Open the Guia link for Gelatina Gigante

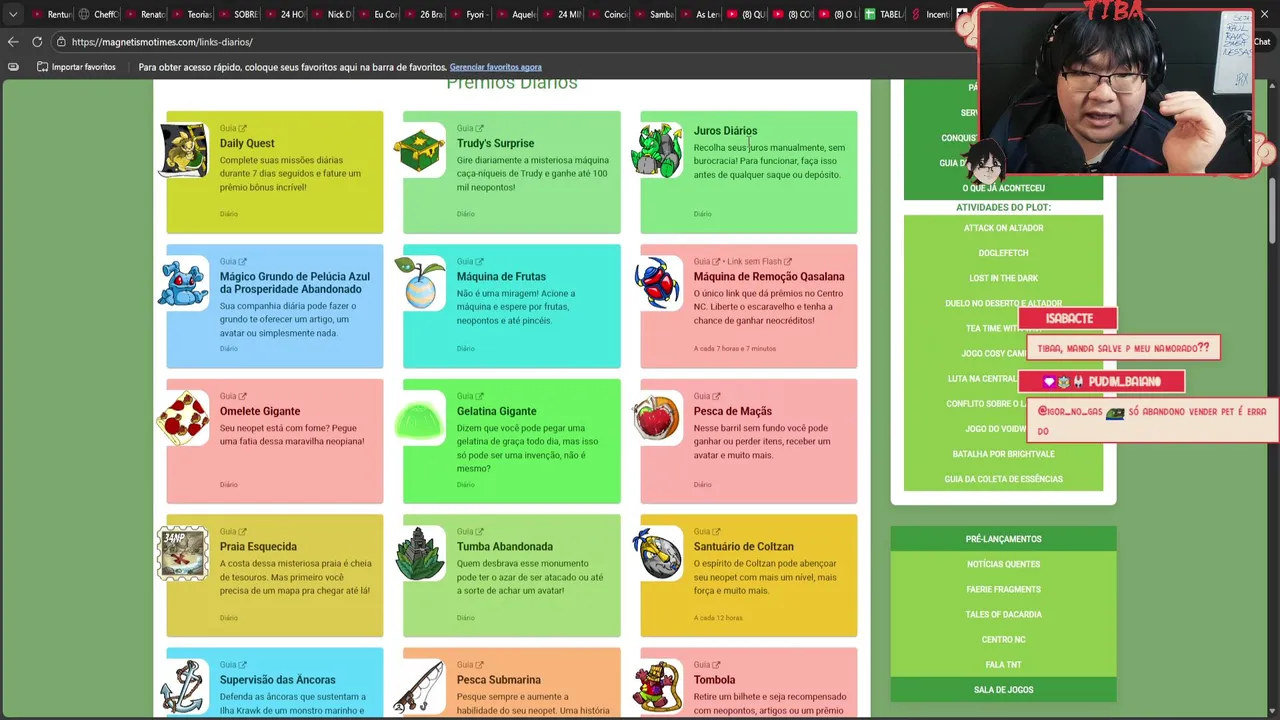pos(470,396)
